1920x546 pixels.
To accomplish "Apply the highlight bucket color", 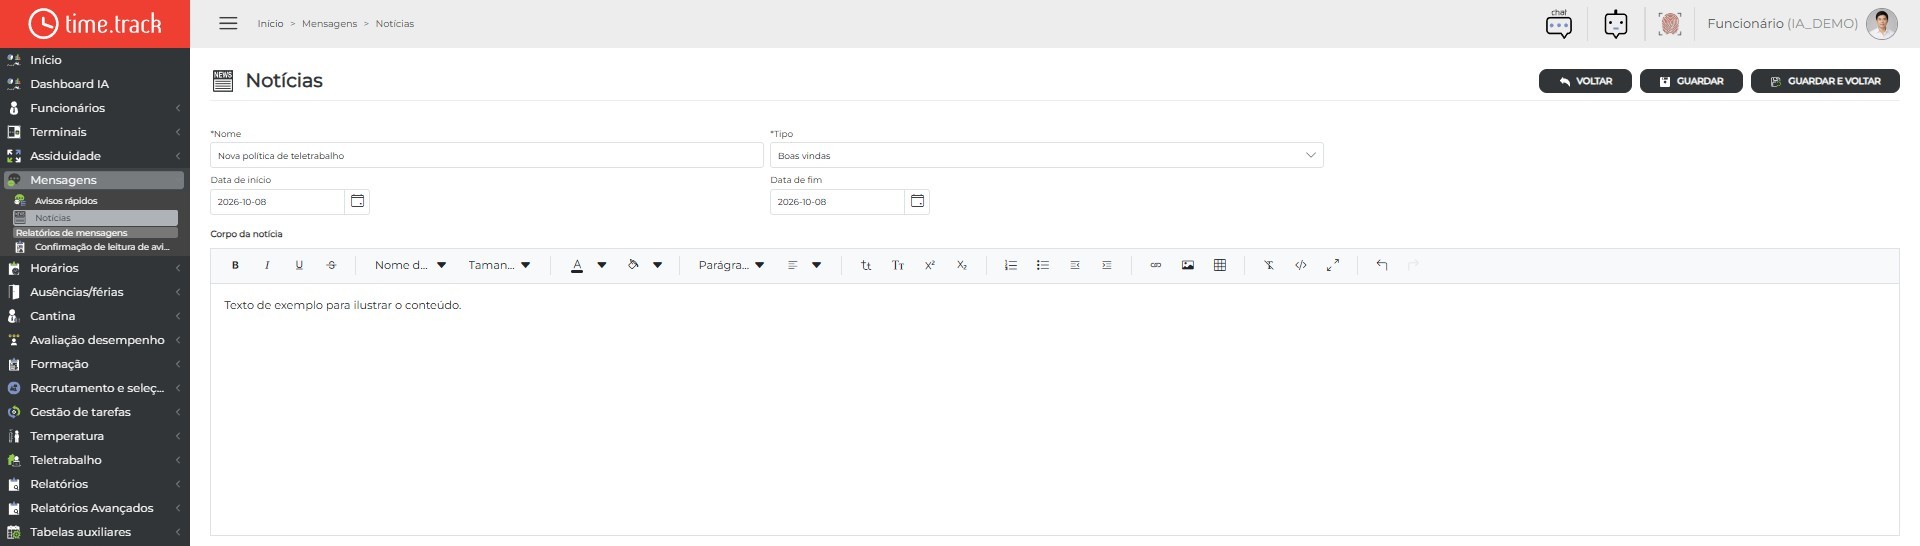I will click(633, 265).
